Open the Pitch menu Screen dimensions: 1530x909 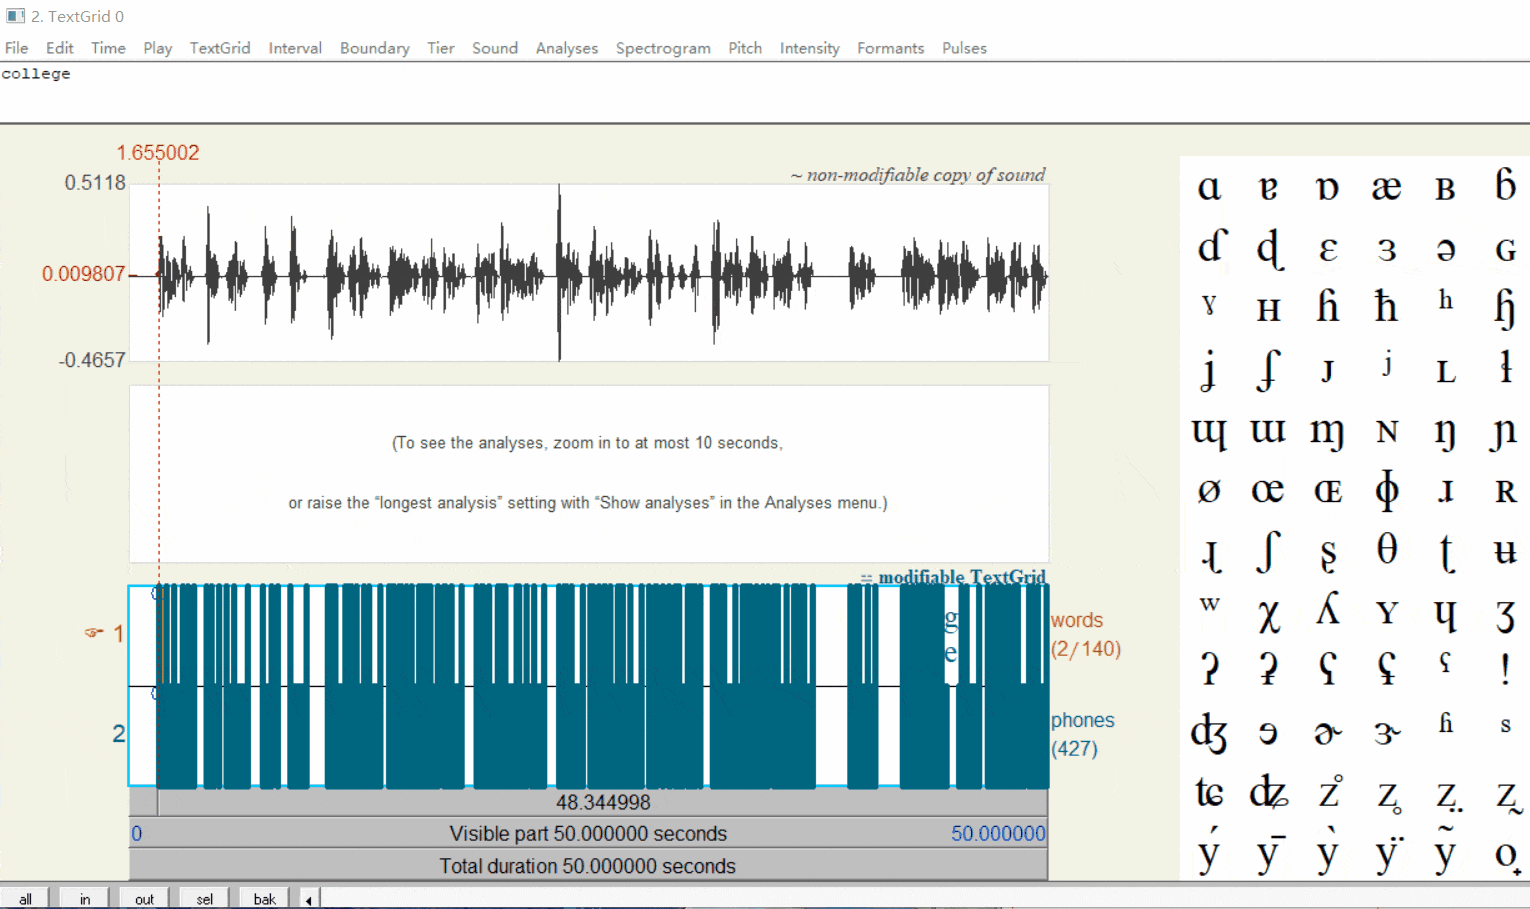pos(745,48)
